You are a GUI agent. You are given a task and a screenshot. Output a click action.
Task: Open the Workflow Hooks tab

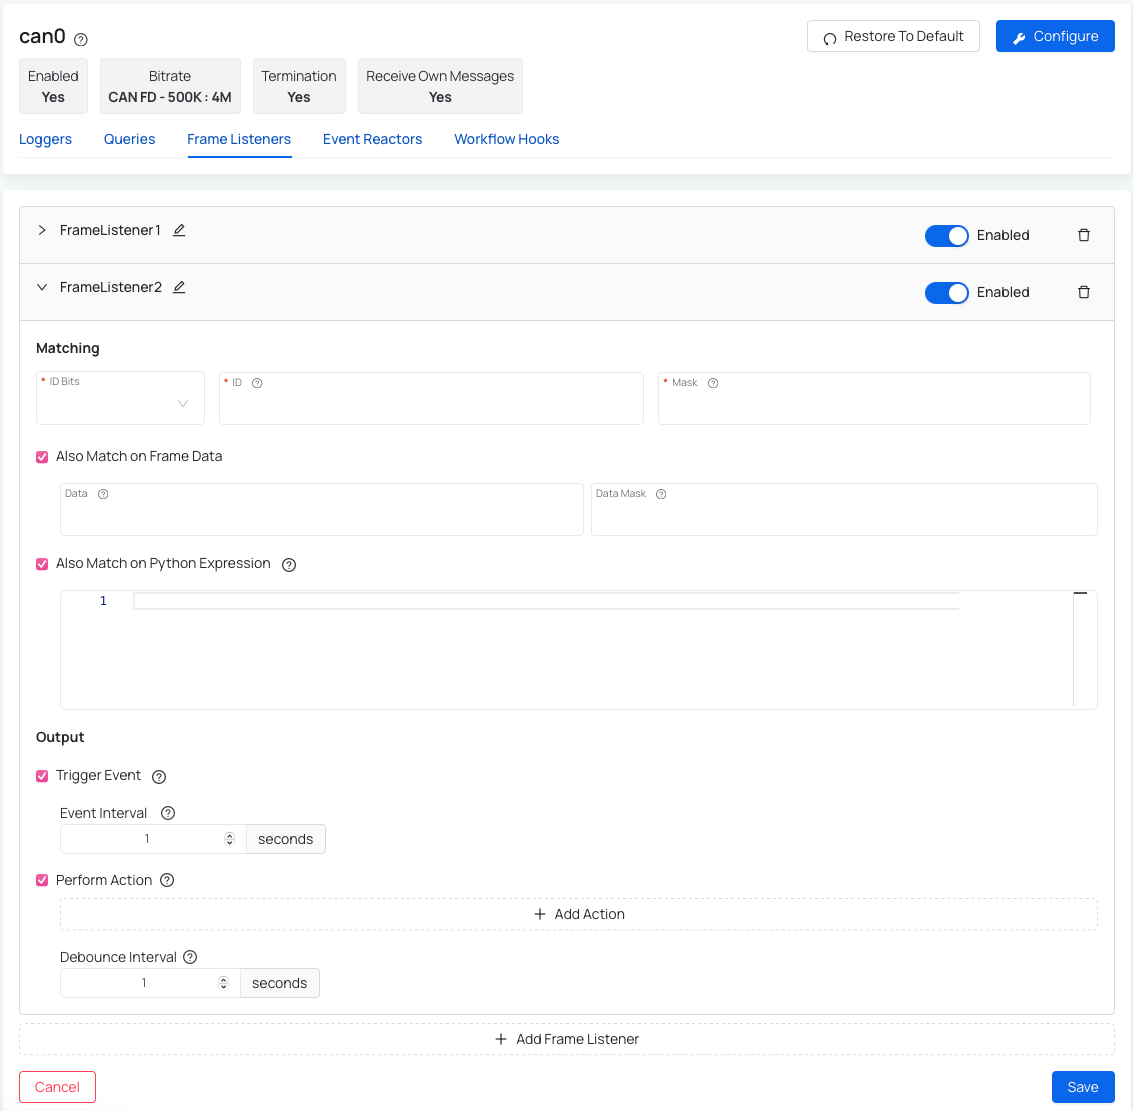click(506, 139)
